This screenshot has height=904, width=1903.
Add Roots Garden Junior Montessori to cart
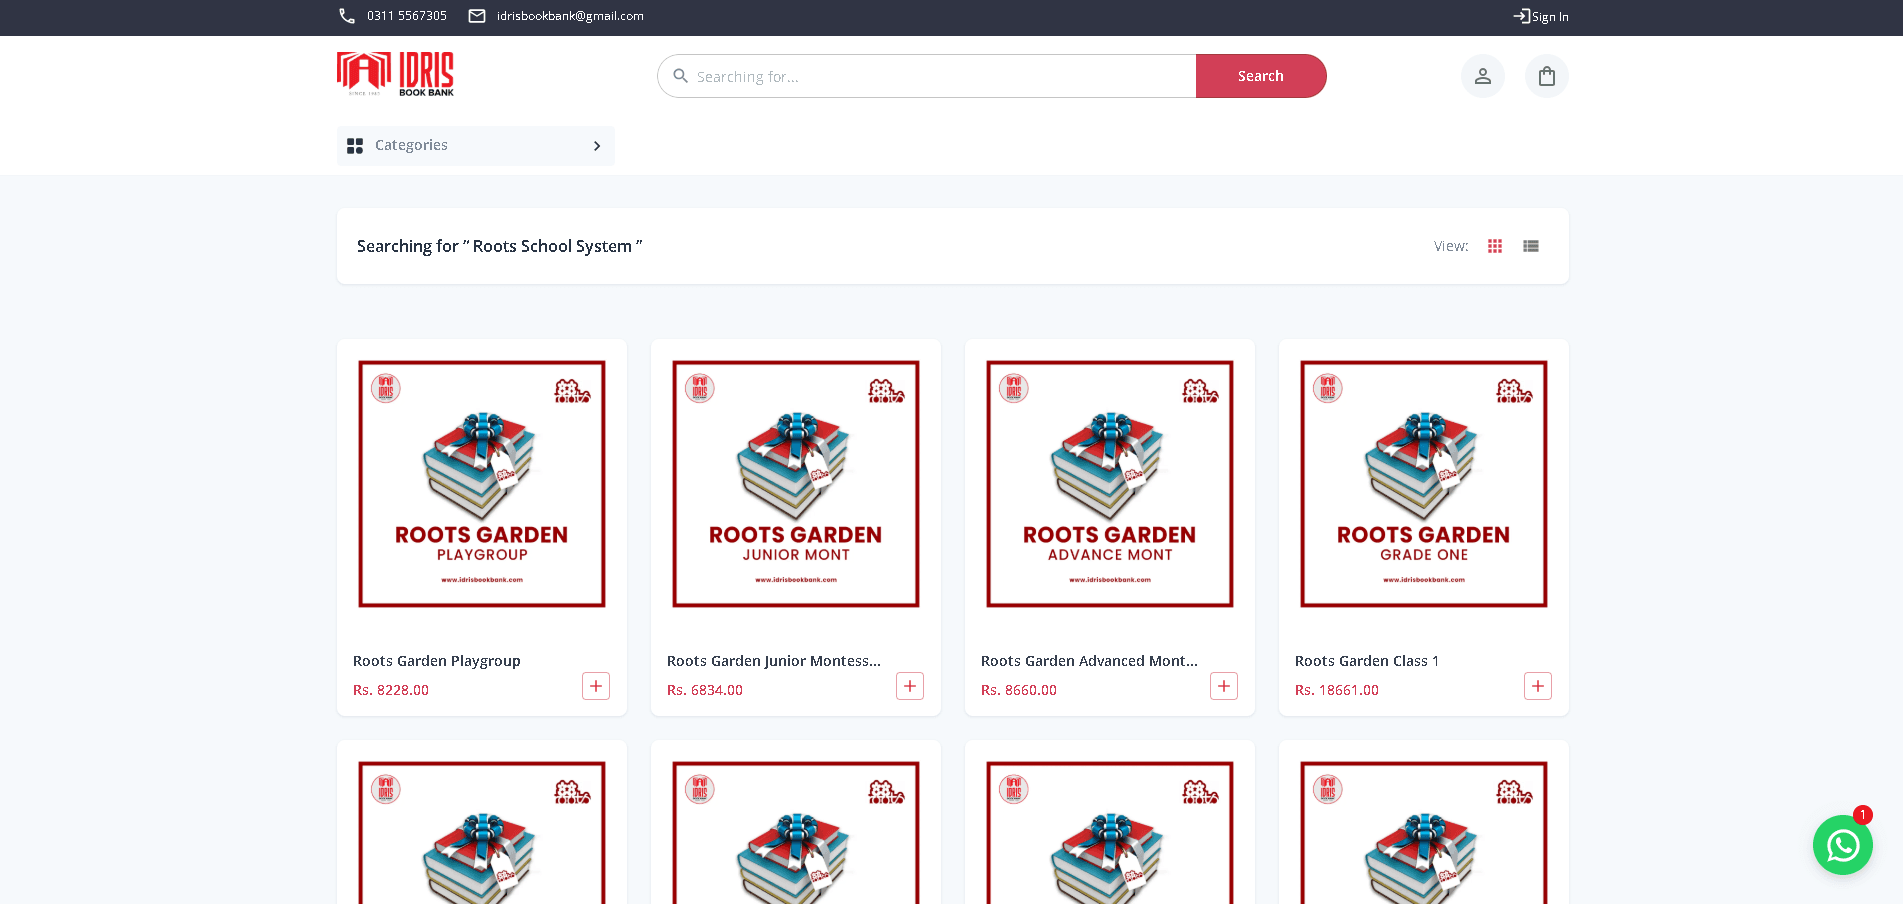point(910,686)
